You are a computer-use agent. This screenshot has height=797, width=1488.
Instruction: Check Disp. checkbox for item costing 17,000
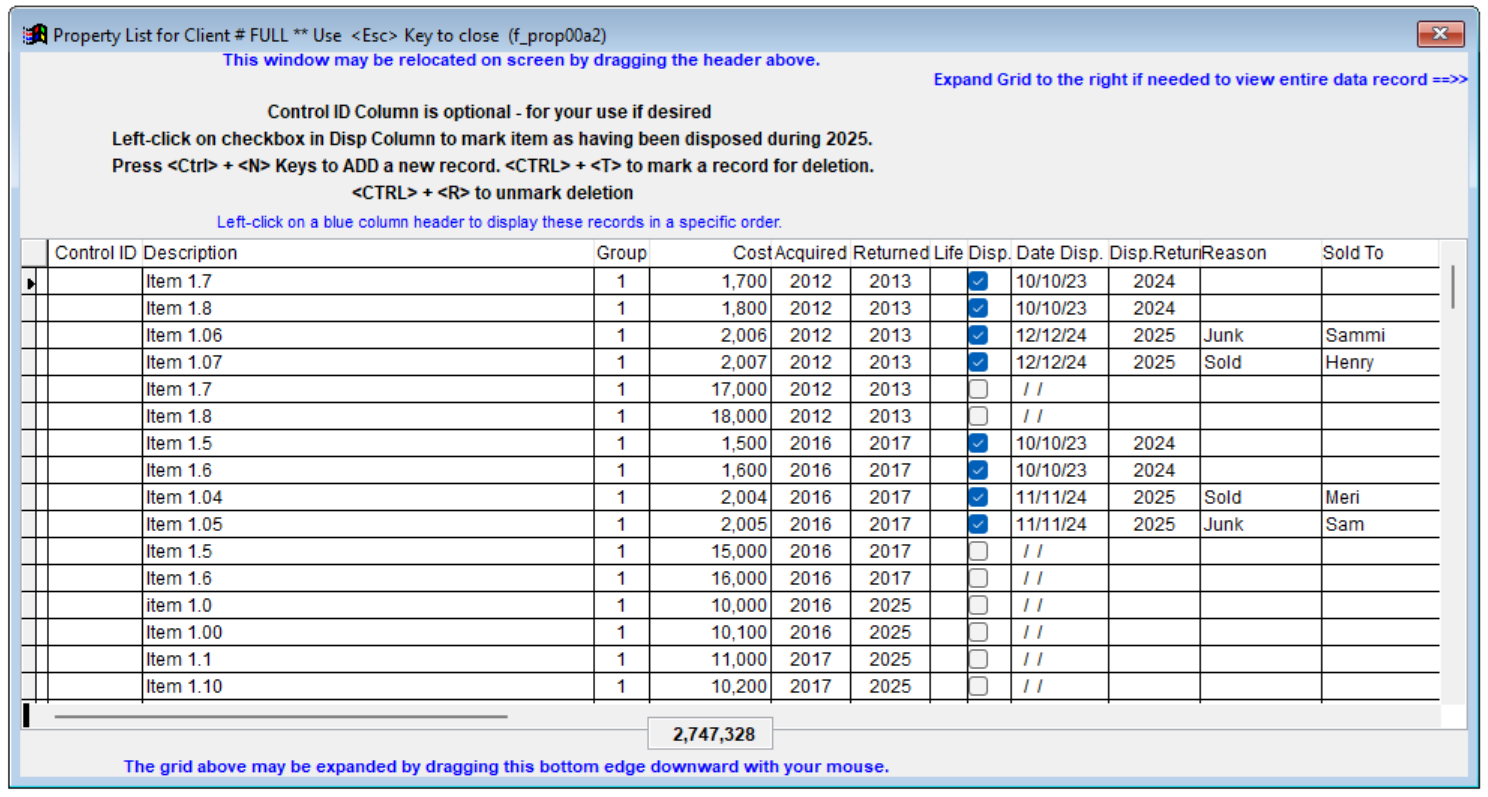tap(978, 389)
